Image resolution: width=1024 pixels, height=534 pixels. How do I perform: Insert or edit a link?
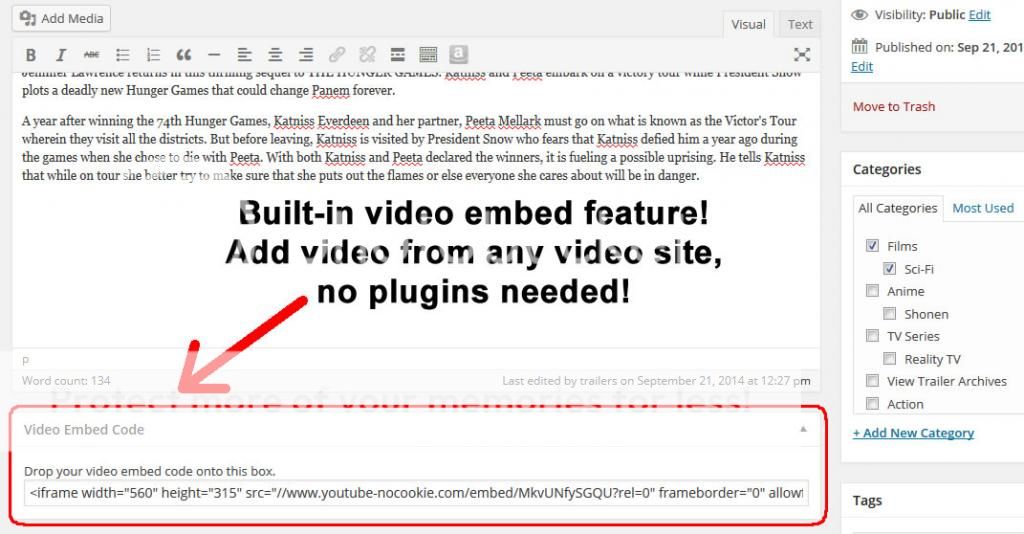(x=336, y=55)
